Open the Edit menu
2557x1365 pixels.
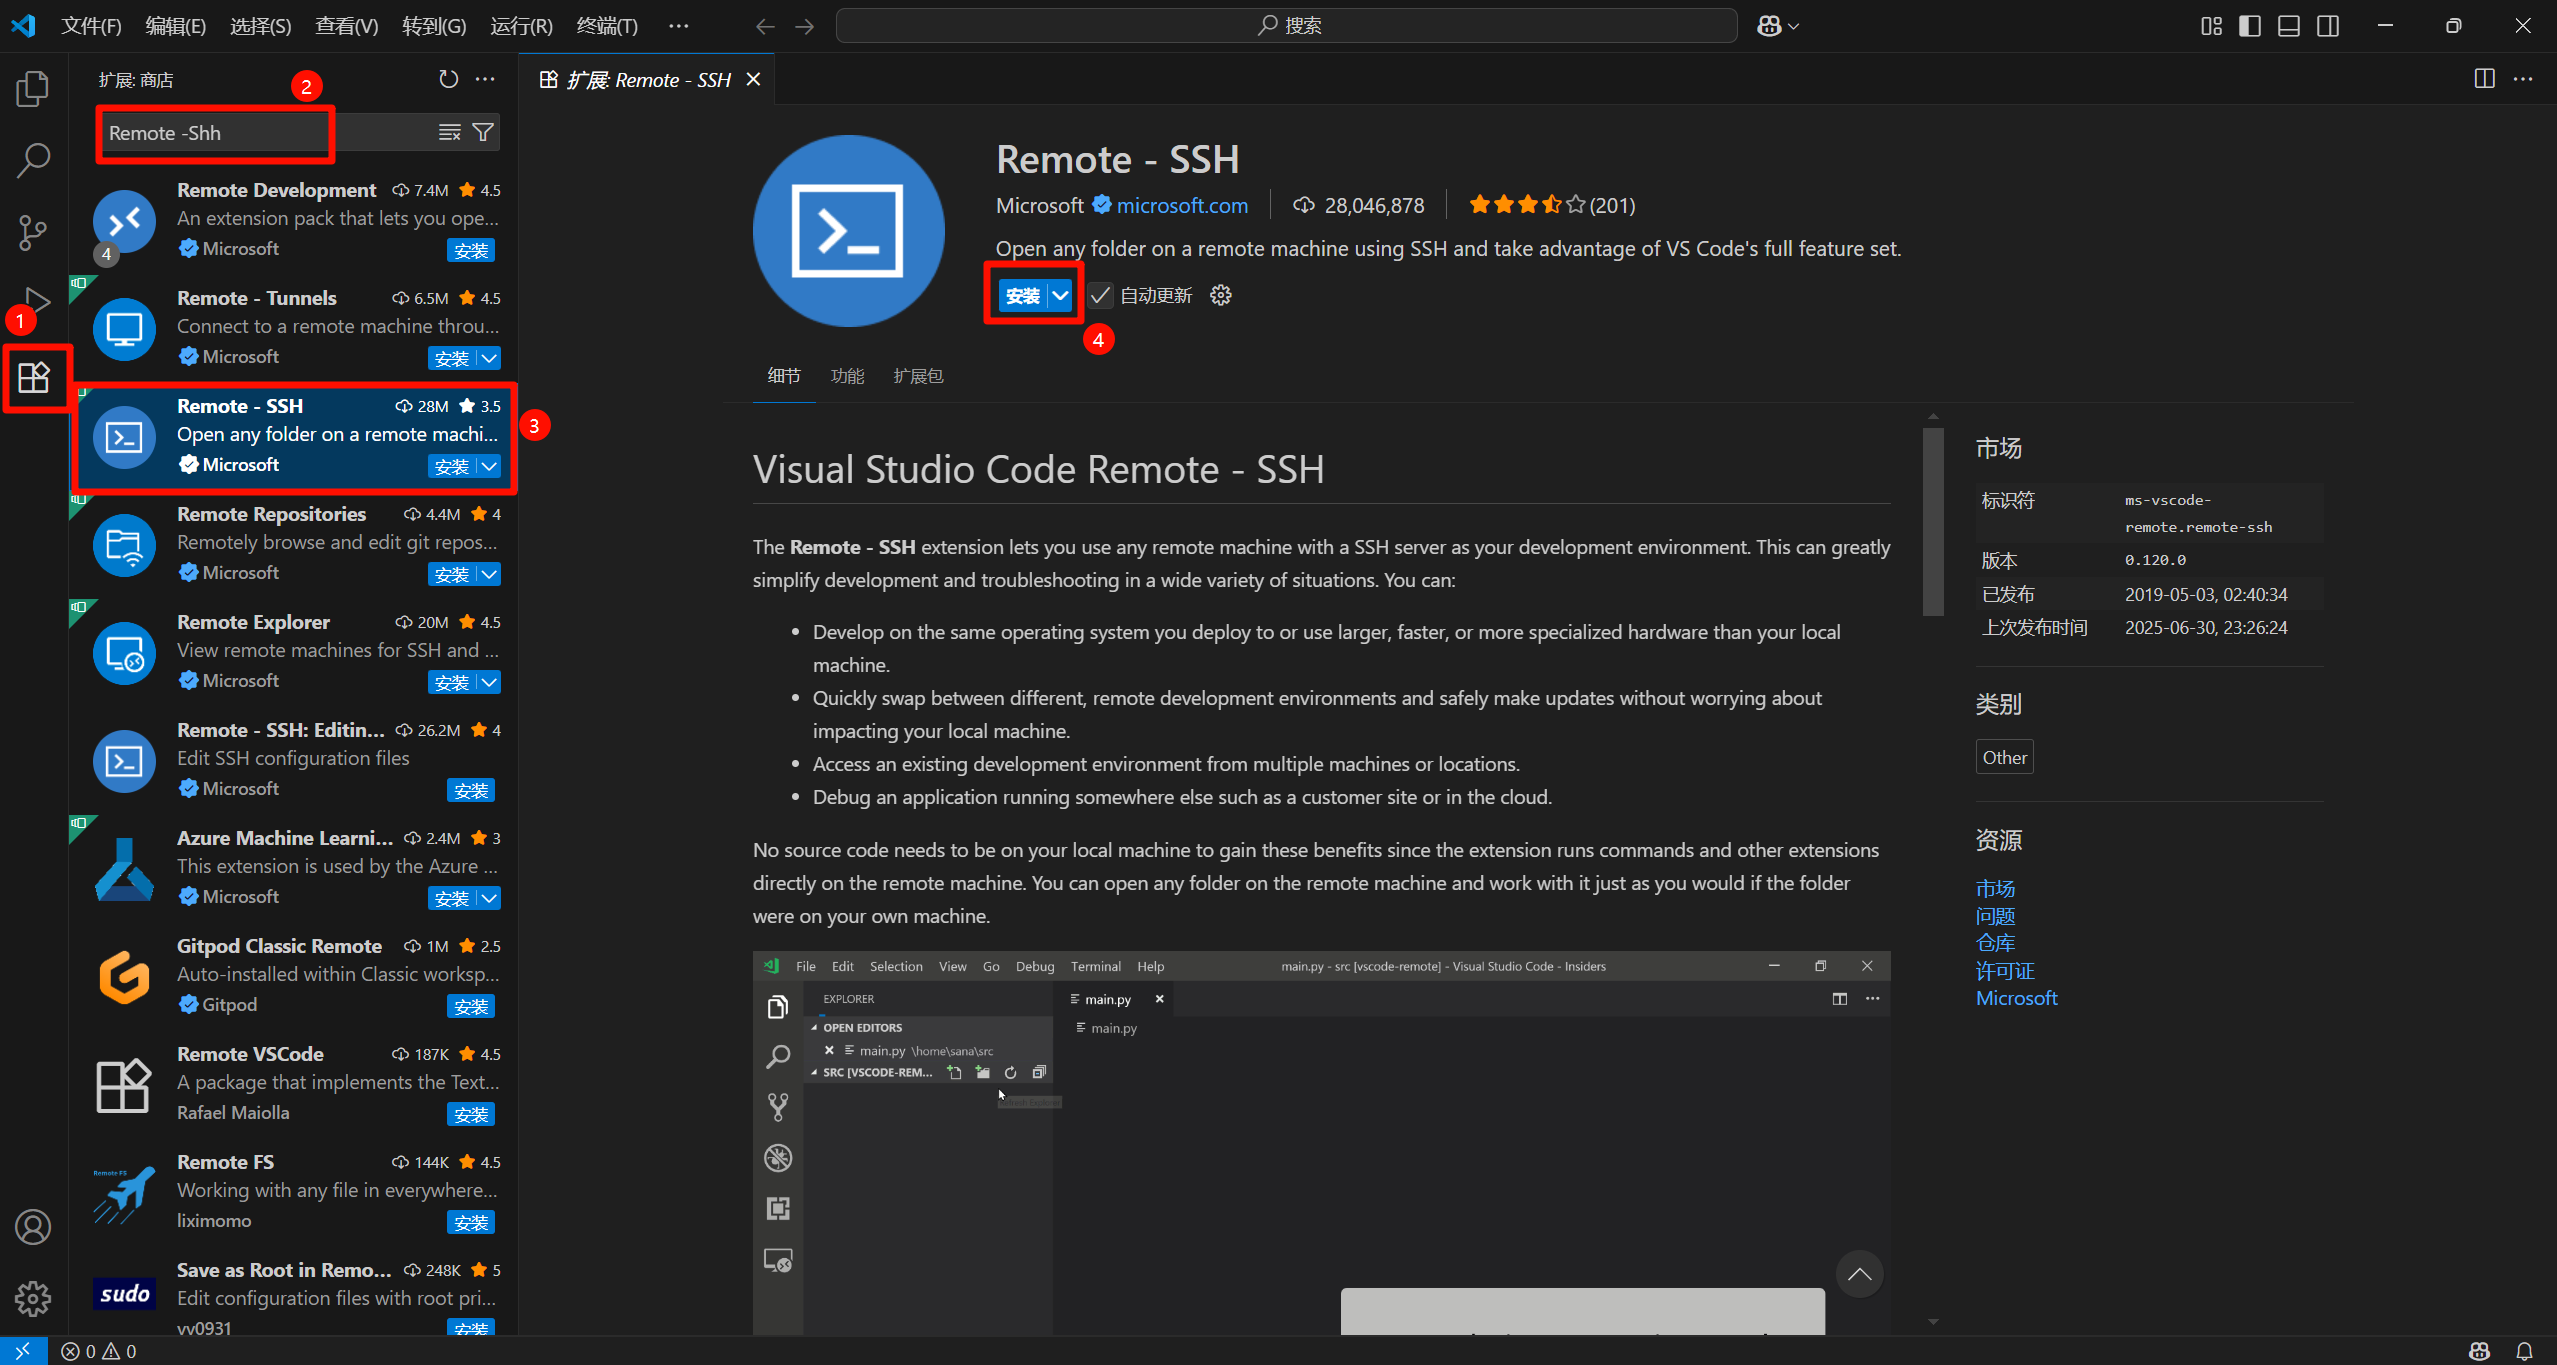176,26
